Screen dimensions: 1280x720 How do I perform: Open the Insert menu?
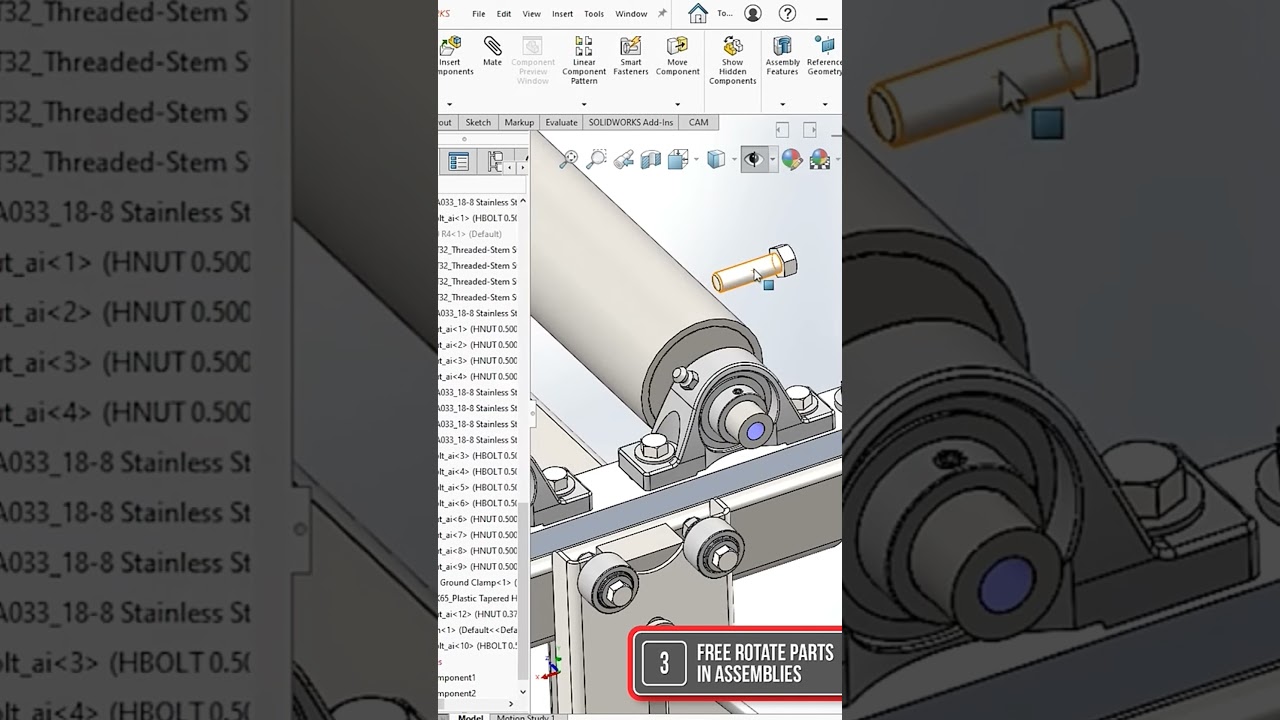tap(562, 14)
